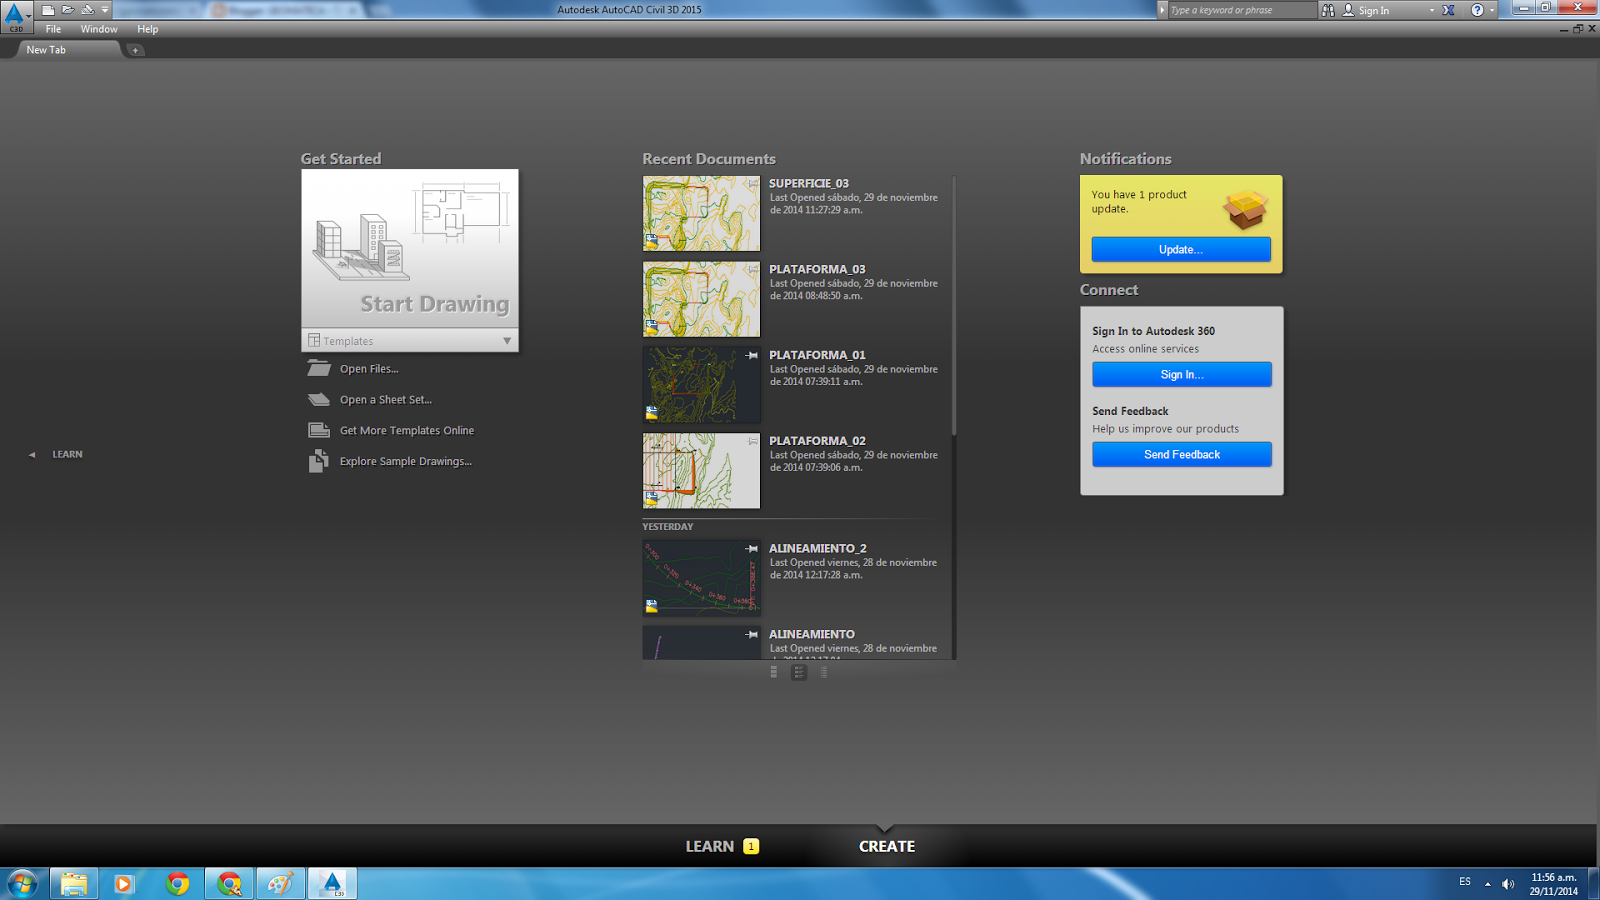Click the Explore Sample Drawings link

(406, 461)
